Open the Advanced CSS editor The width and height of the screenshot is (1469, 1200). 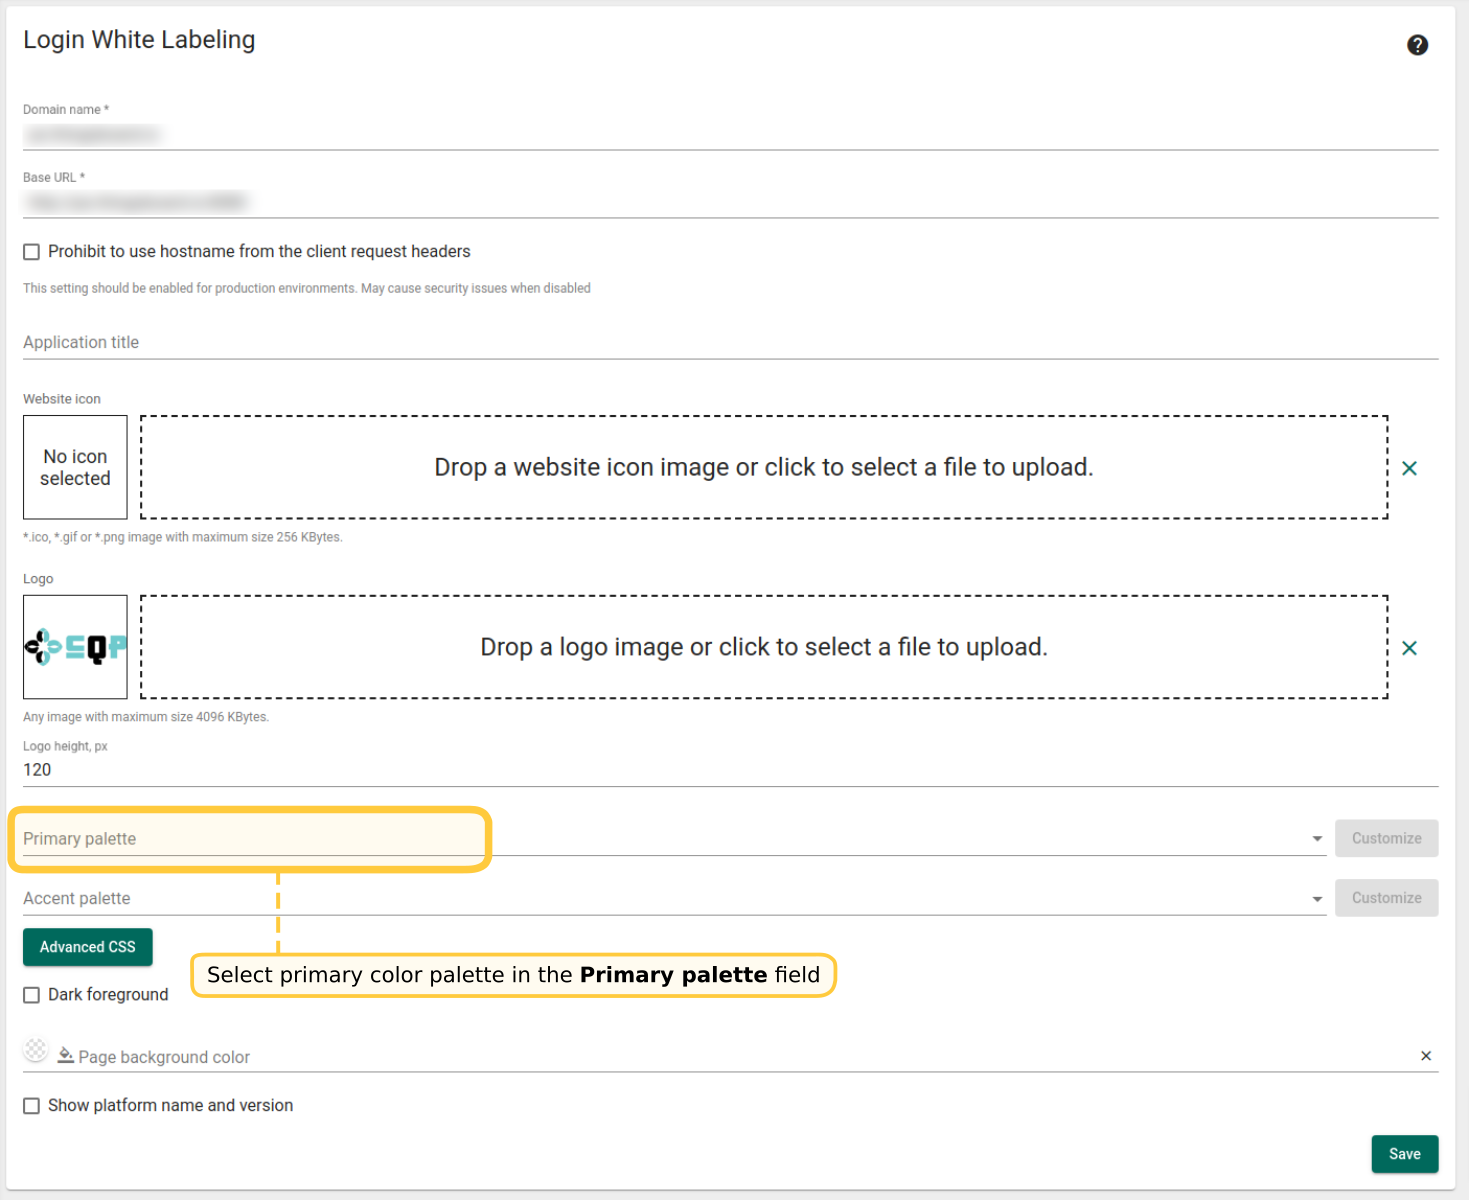coord(88,947)
